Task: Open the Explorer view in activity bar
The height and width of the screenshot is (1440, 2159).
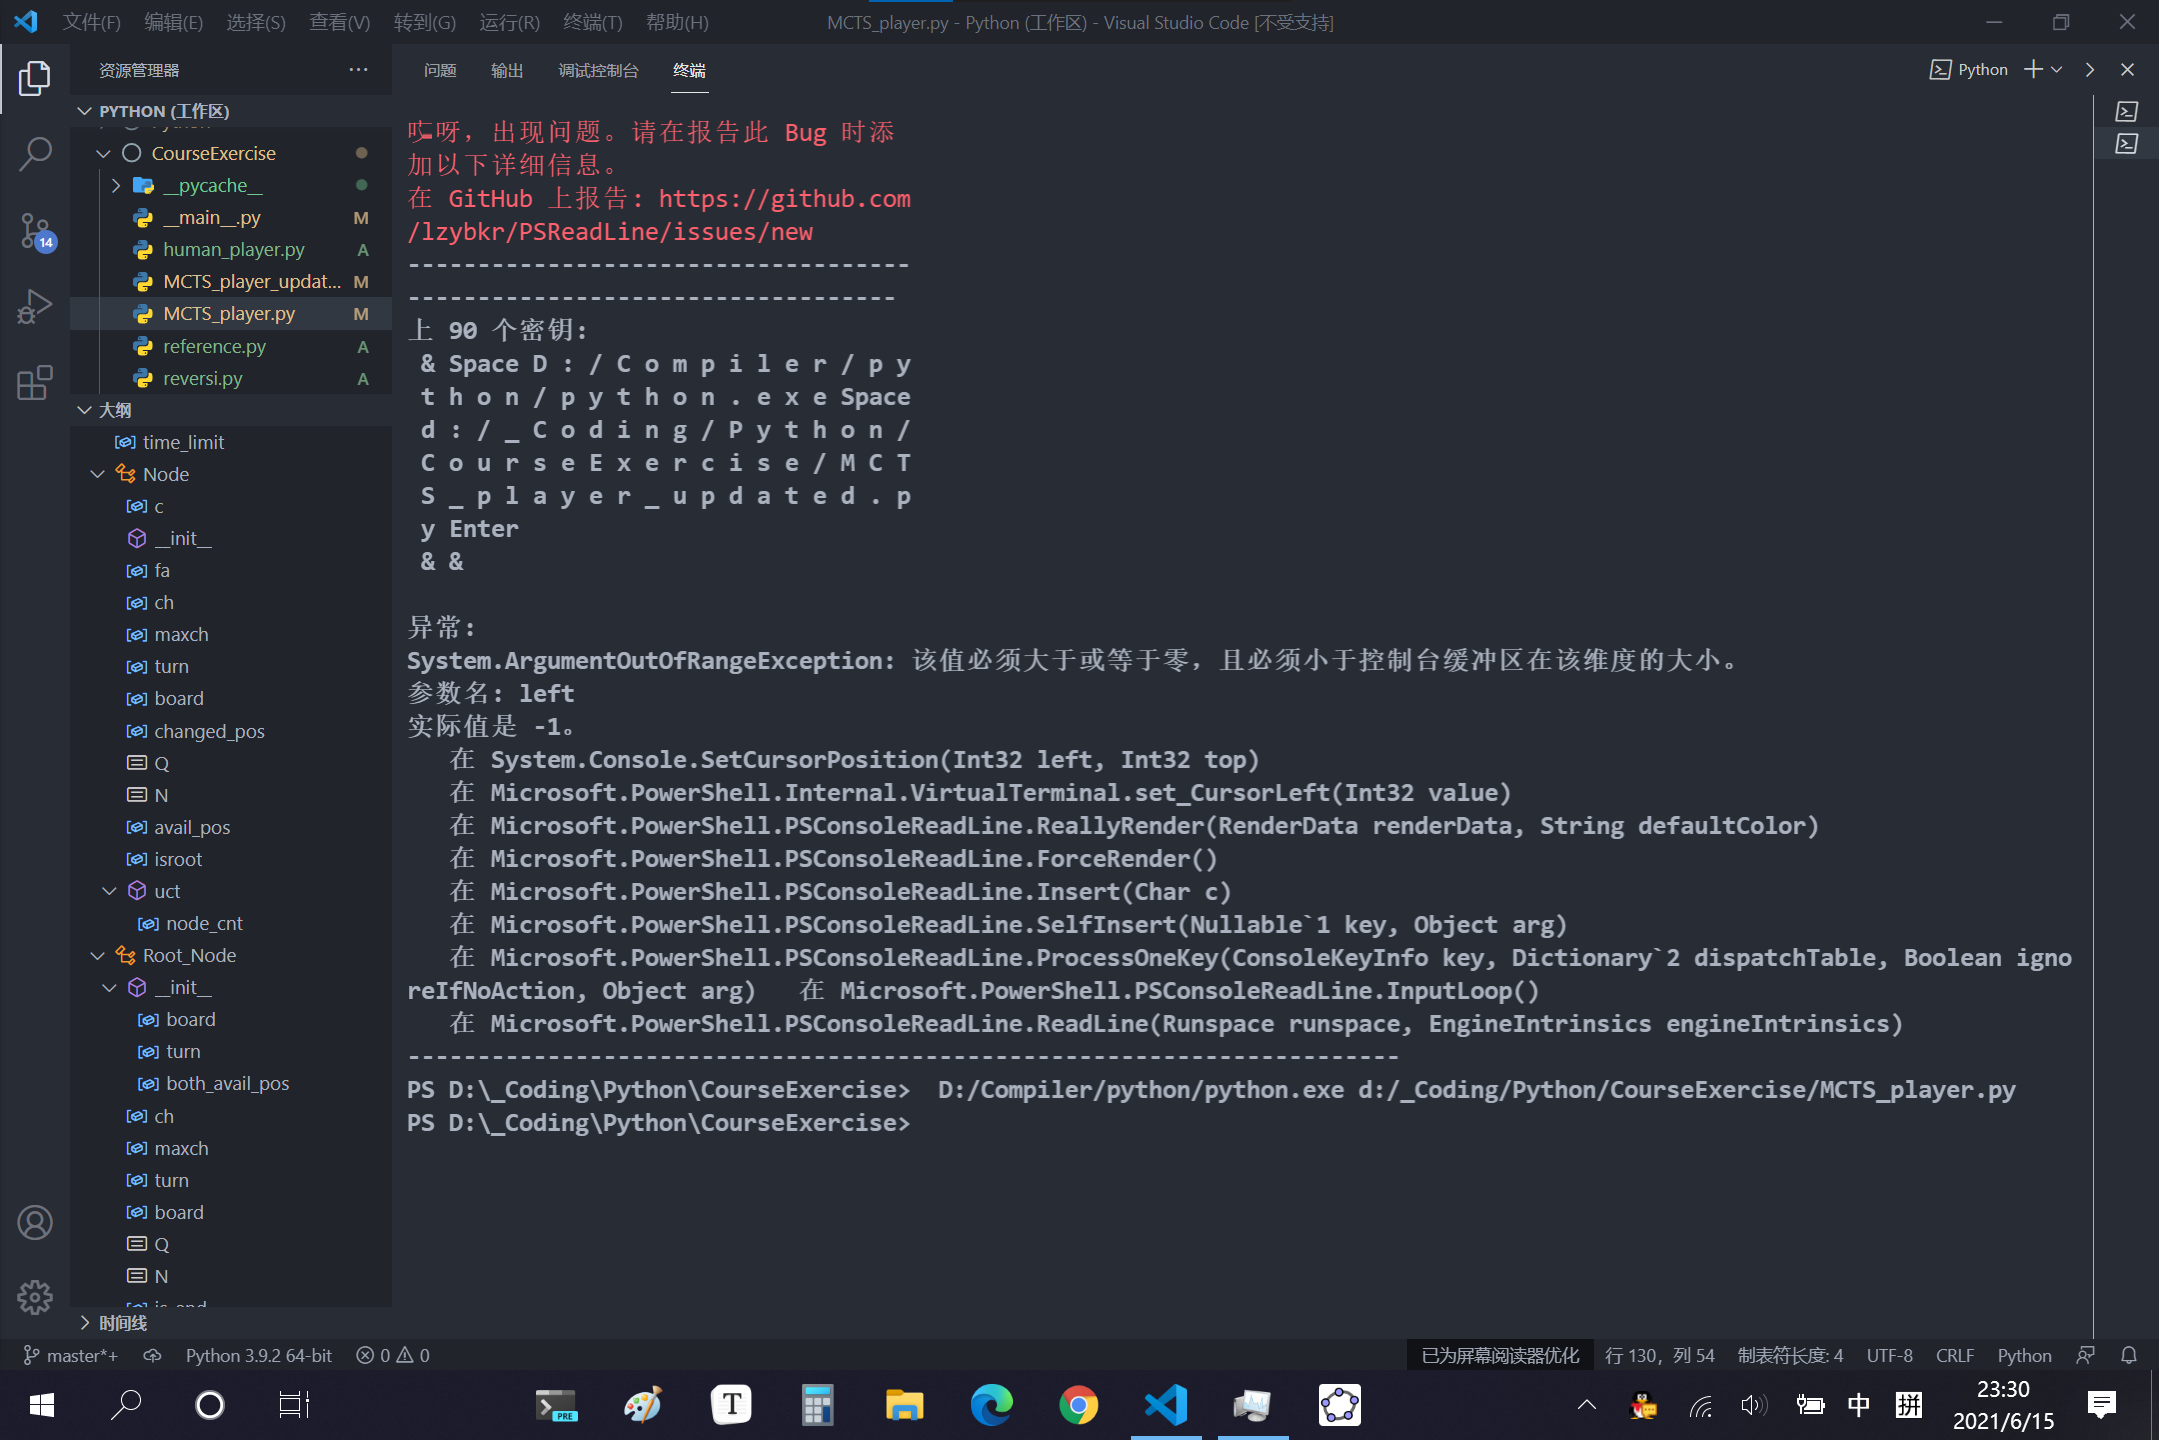Action: click(35, 78)
